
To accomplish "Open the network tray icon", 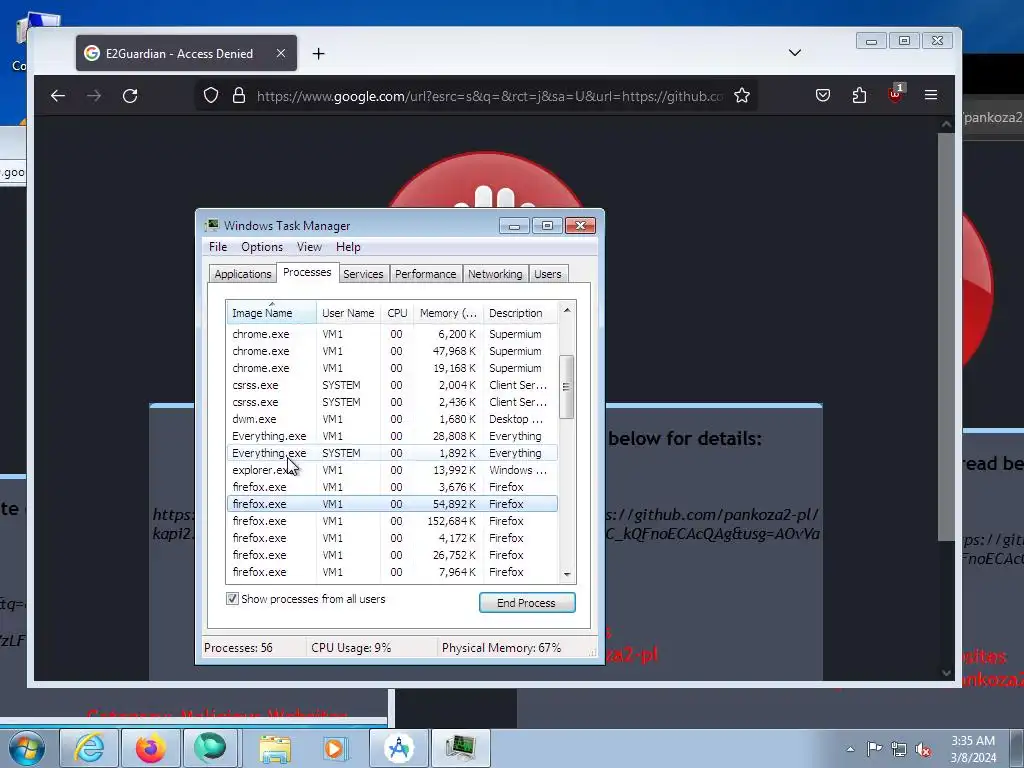I will [x=899, y=749].
